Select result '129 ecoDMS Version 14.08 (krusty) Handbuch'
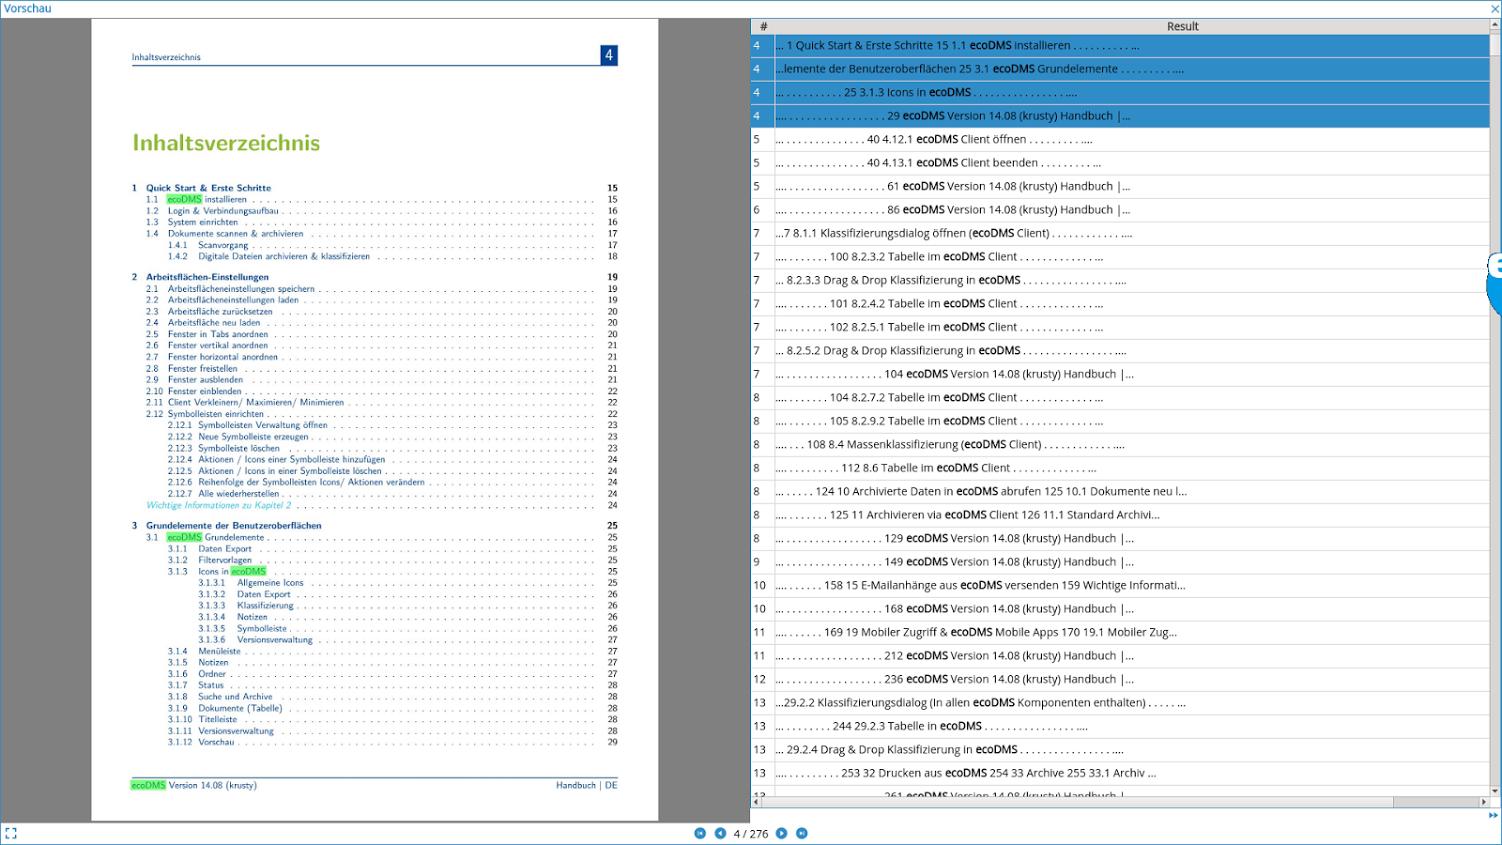This screenshot has width=1502, height=845. [x=1120, y=539]
